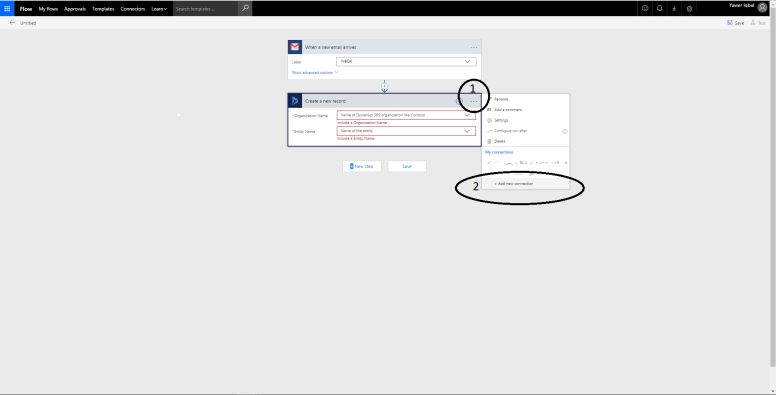Click inside the Search templates field
776x395 pixels.
pos(206,9)
